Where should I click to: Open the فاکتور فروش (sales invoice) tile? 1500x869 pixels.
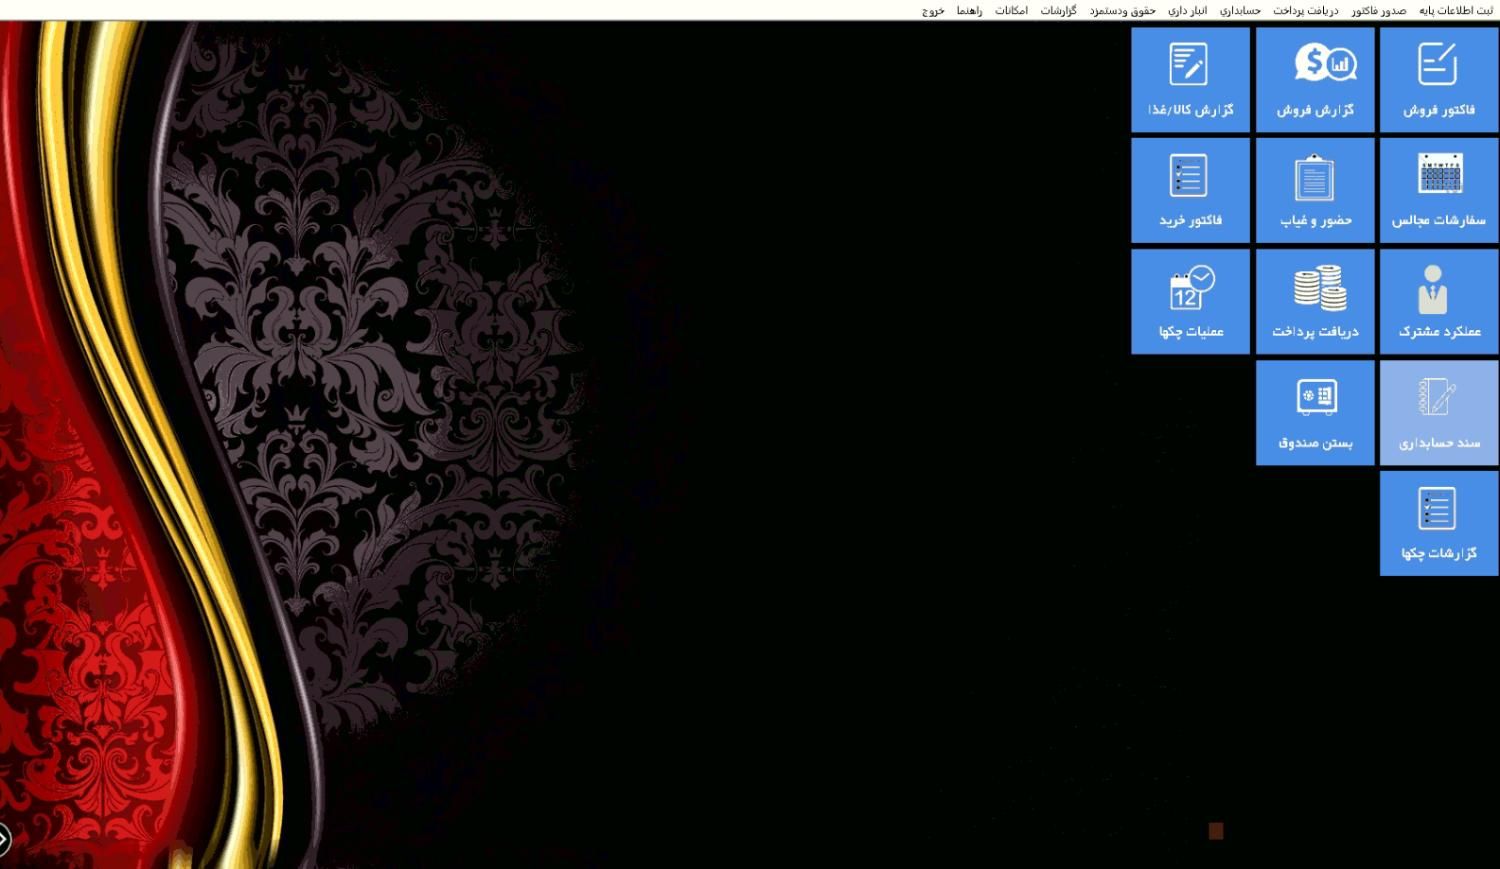pyautogui.click(x=1438, y=80)
